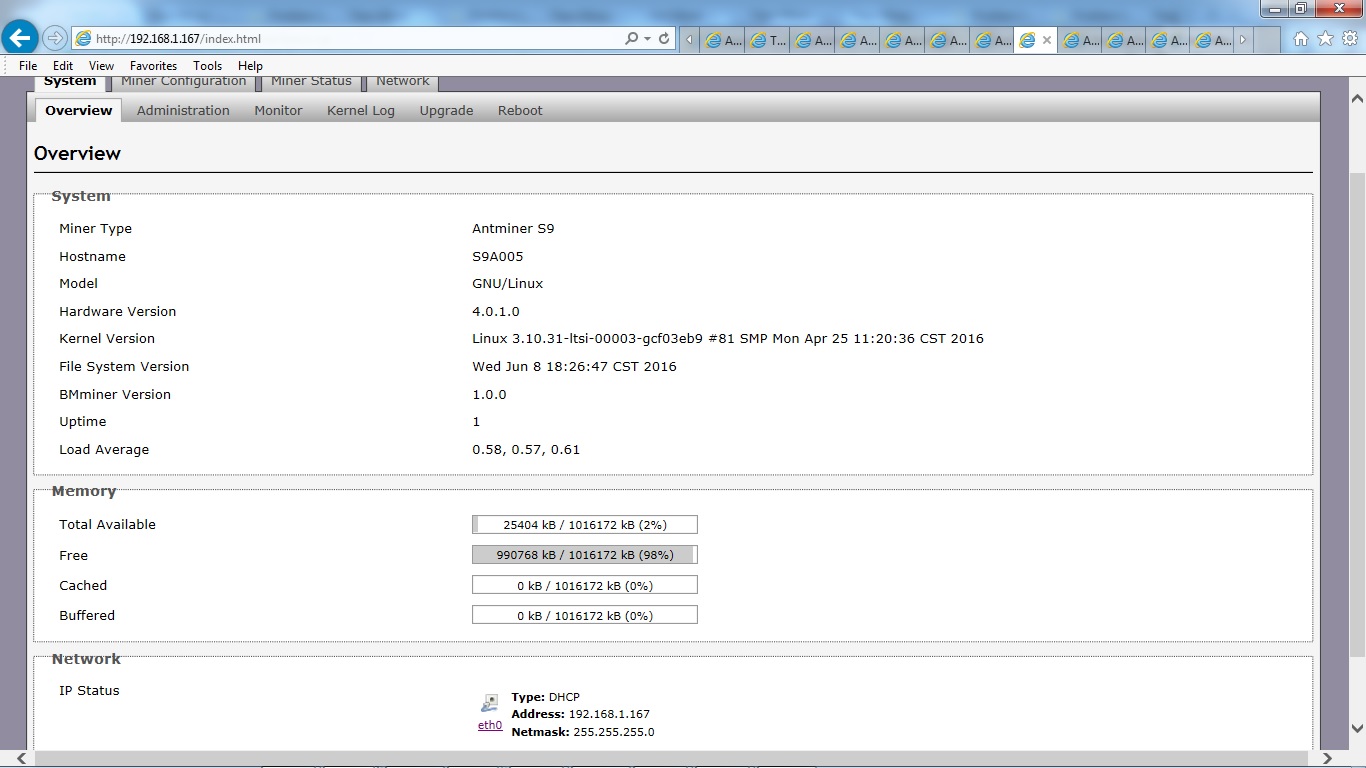The height and width of the screenshot is (768, 1366).
Task: Switch to Miner Status tab
Action: [311, 82]
